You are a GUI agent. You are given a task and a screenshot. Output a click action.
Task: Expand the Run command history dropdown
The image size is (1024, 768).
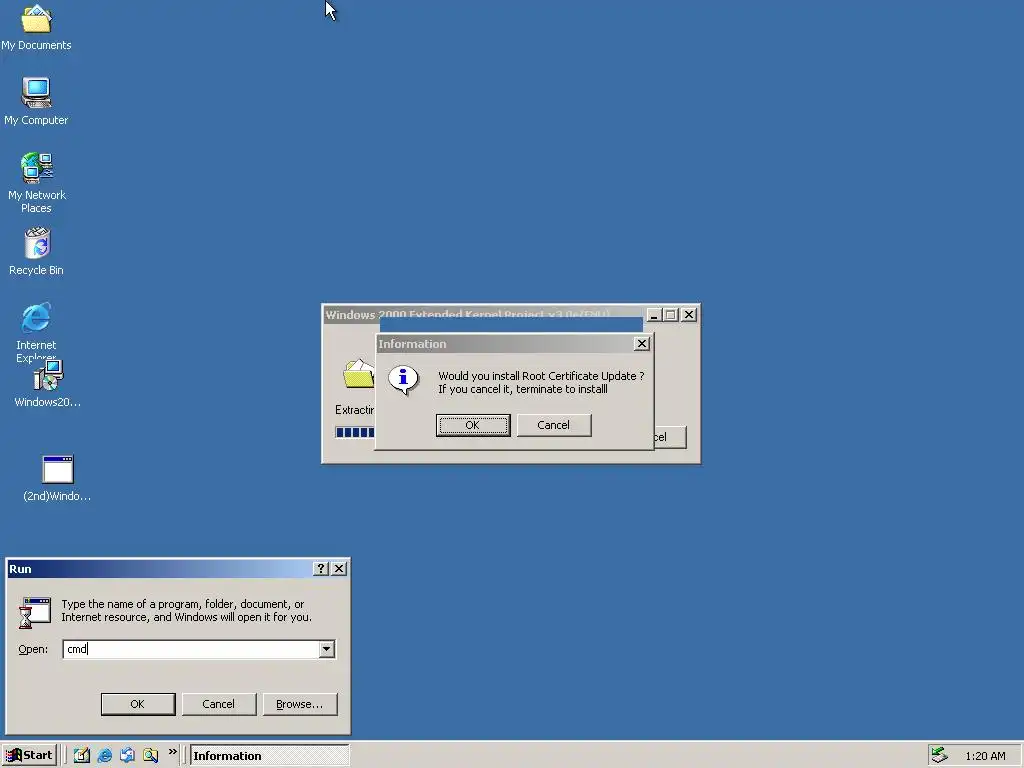[x=327, y=649]
